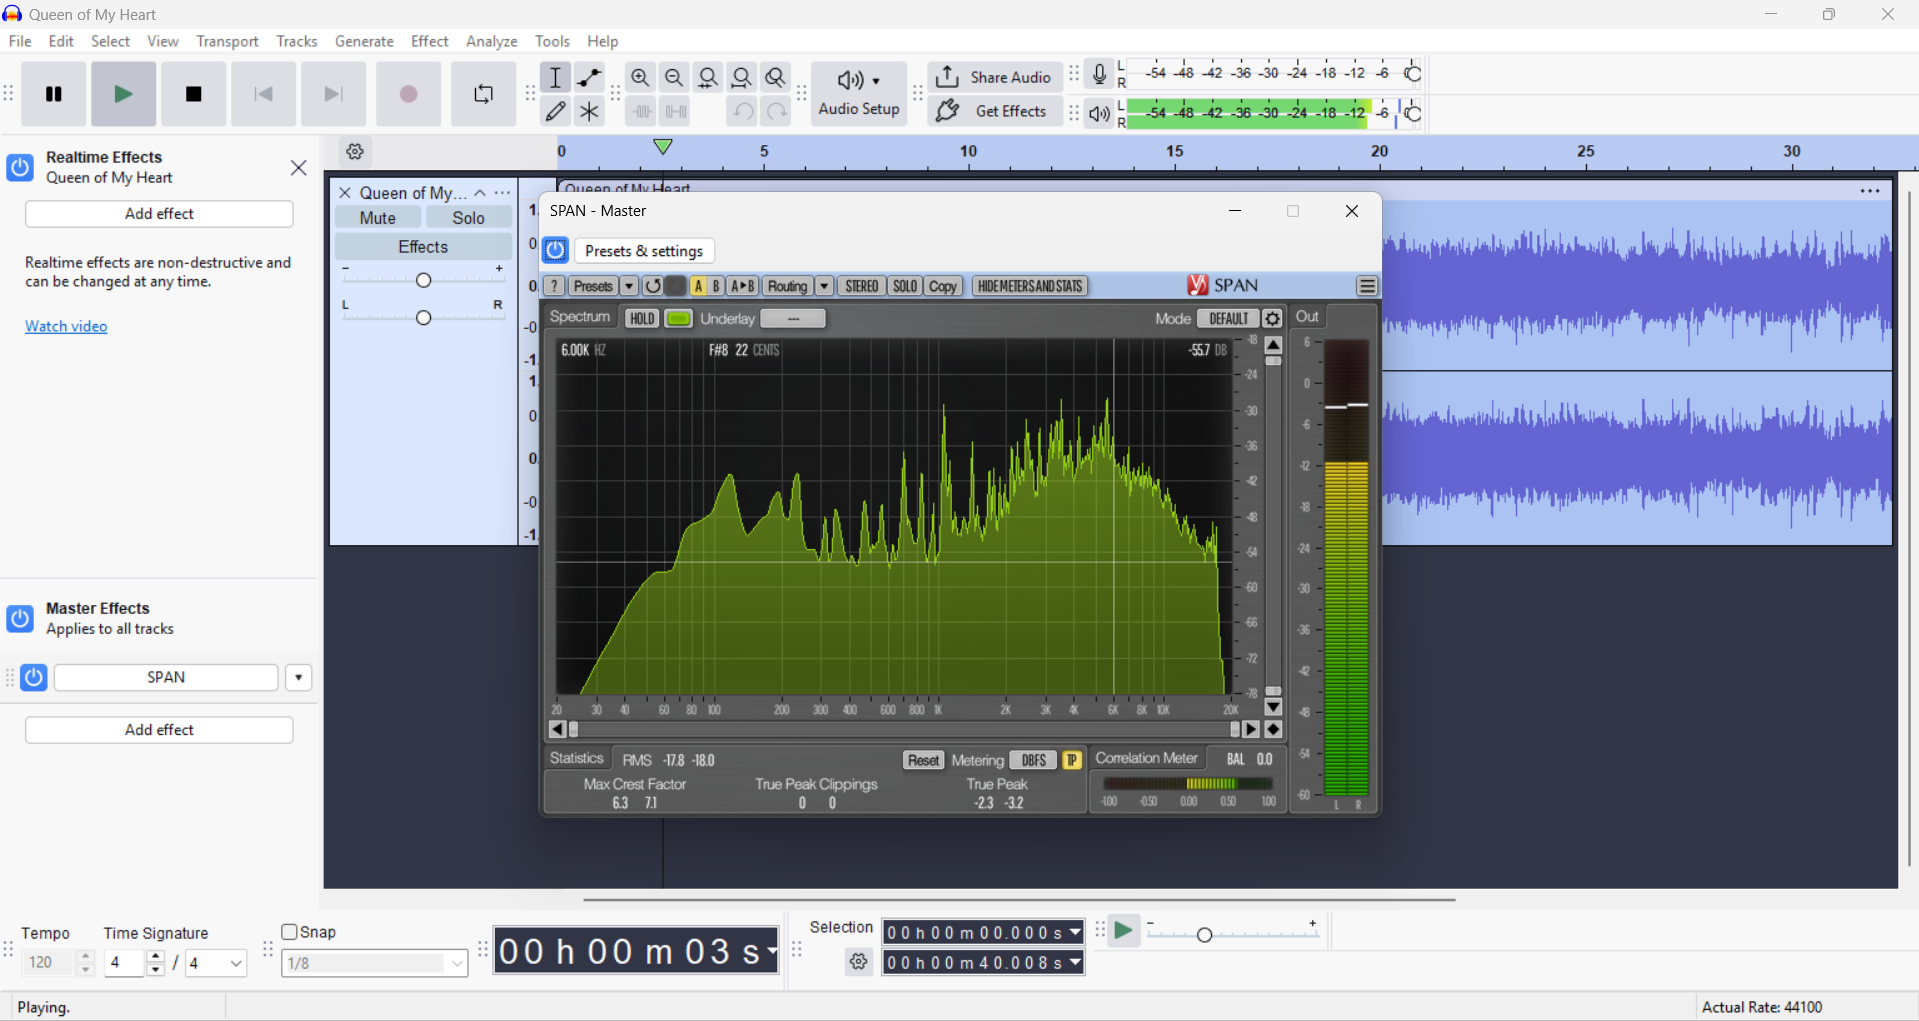This screenshot has height=1021, width=1919.
Task: Open the Generate menu
Action: [x=364, y=41]
